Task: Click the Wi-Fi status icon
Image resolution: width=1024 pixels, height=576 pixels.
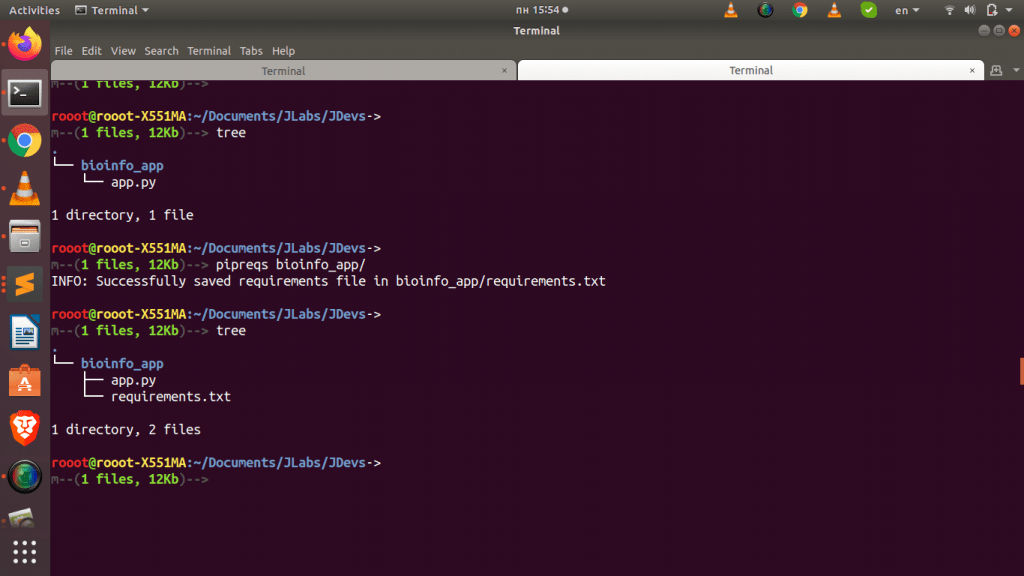Action: 948,10
